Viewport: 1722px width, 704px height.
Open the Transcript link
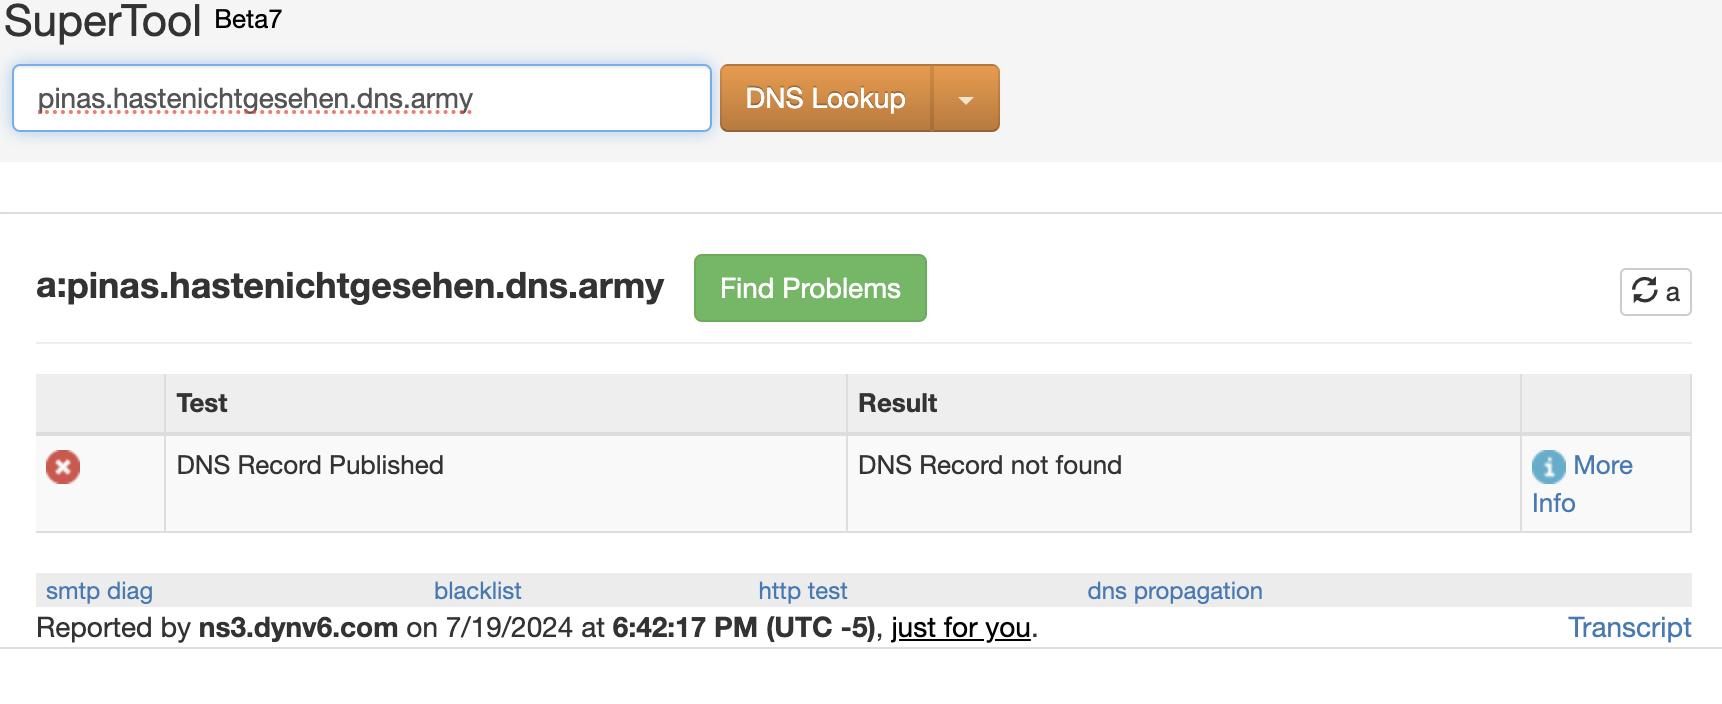(x=1629, y=628)
